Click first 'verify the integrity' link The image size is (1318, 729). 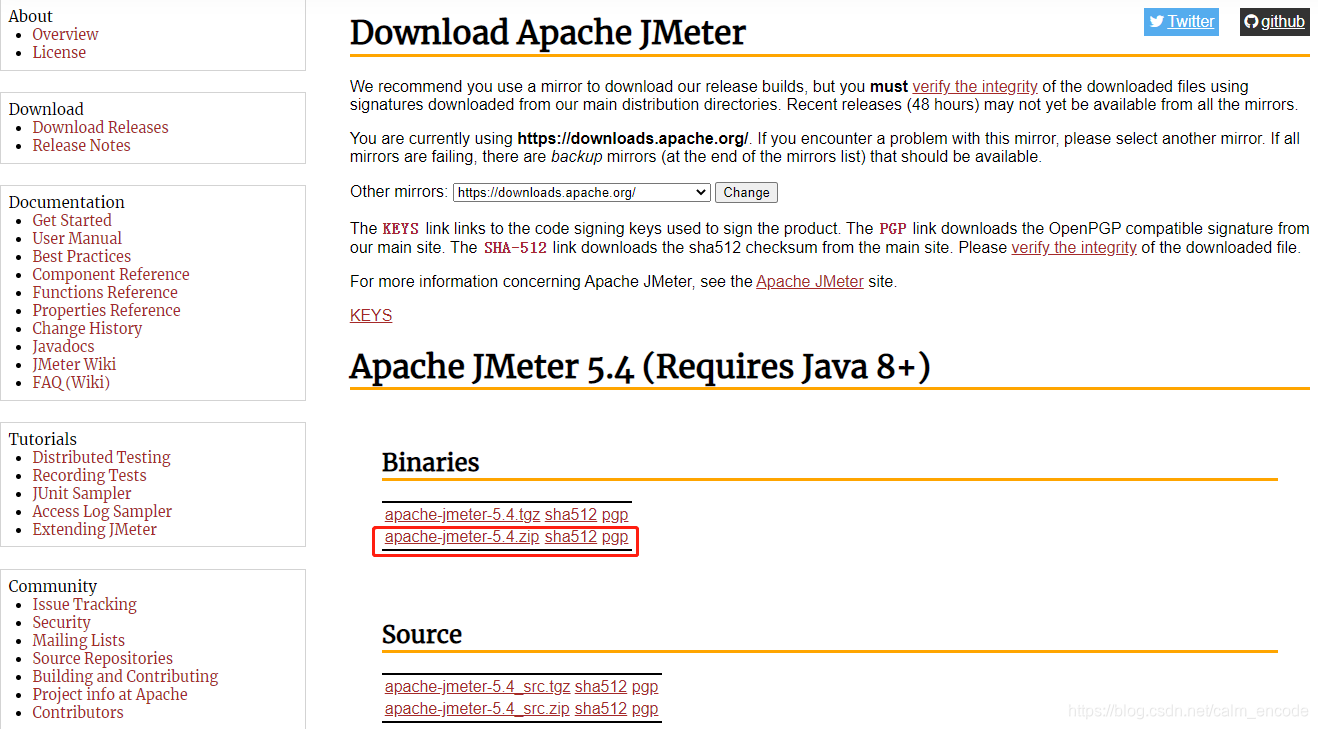pos(975,87)
